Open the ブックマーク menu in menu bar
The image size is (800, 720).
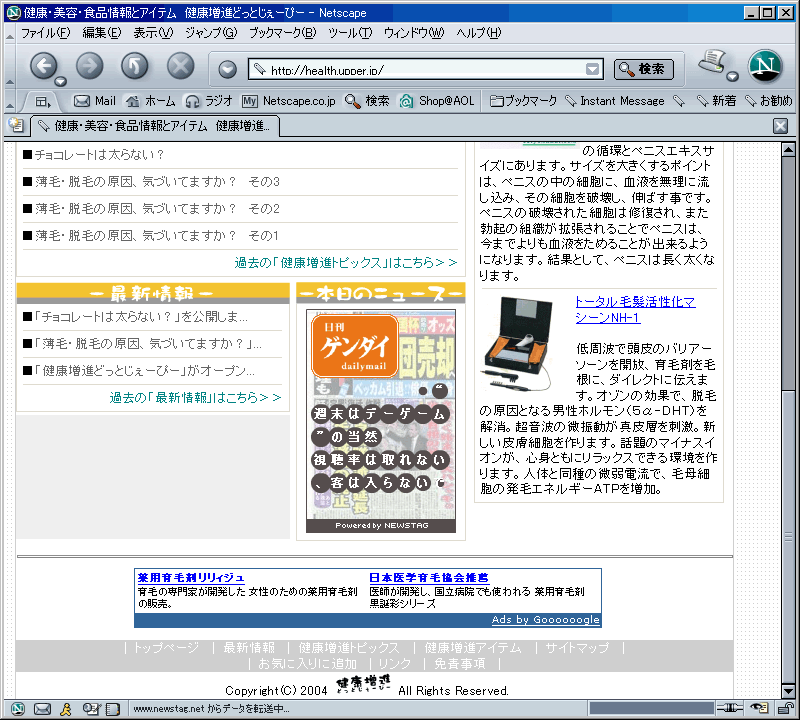(282, 33)
